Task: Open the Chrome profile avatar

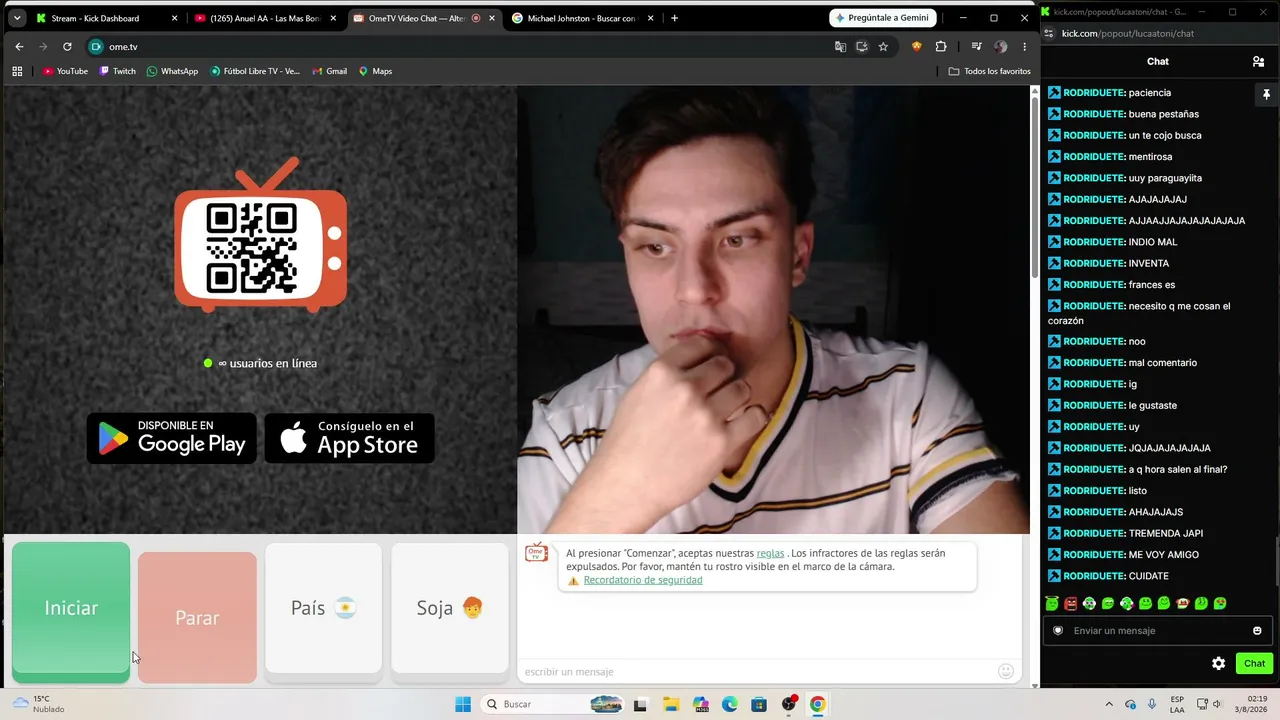Action: (x=1000, y=46)
